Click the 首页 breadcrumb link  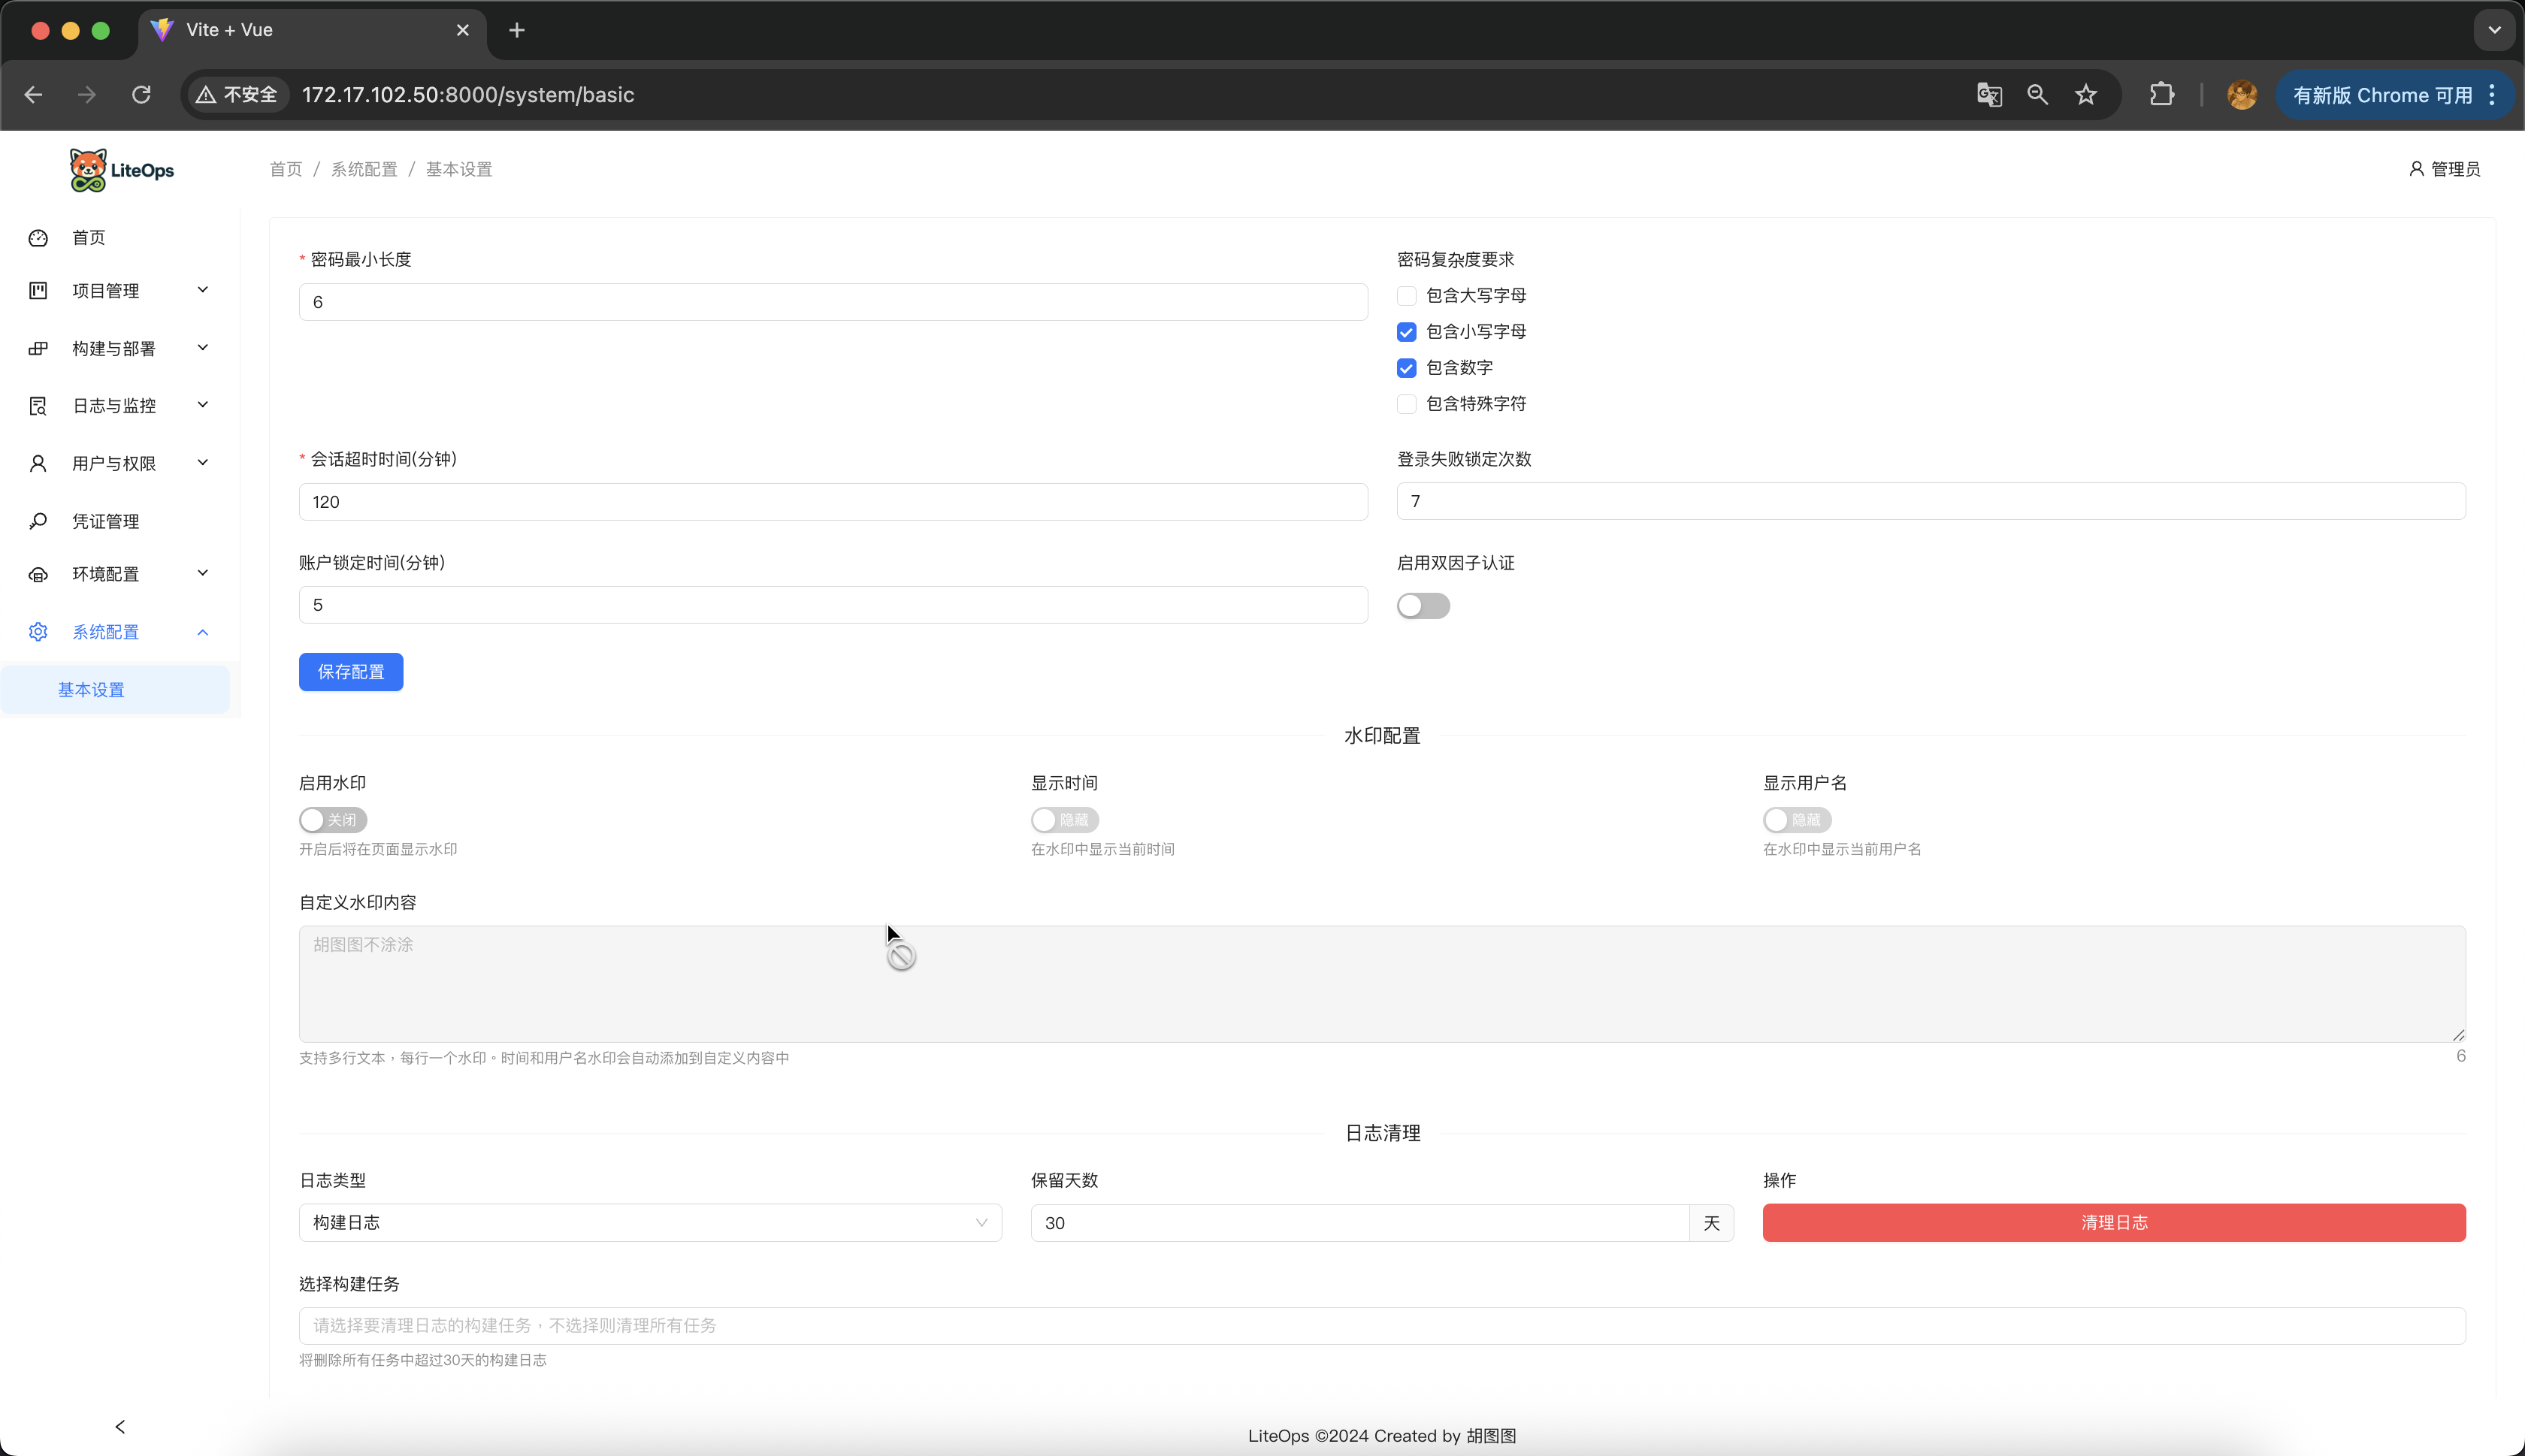click(x=285, y=170)
